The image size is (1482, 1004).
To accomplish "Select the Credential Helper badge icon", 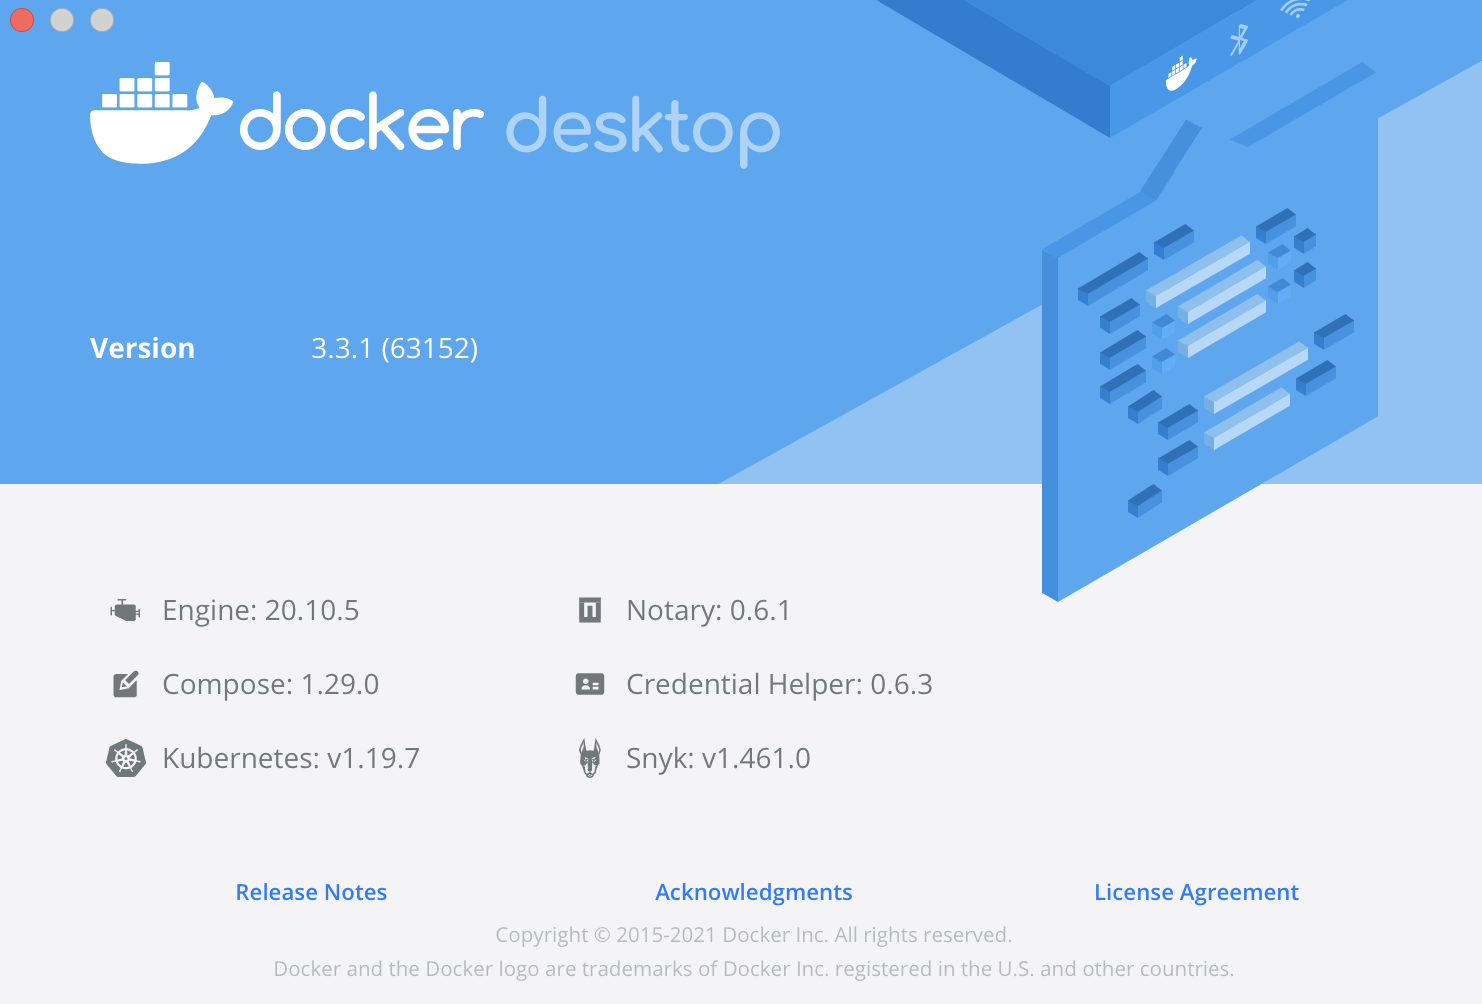I will click(x=590, y=684).
